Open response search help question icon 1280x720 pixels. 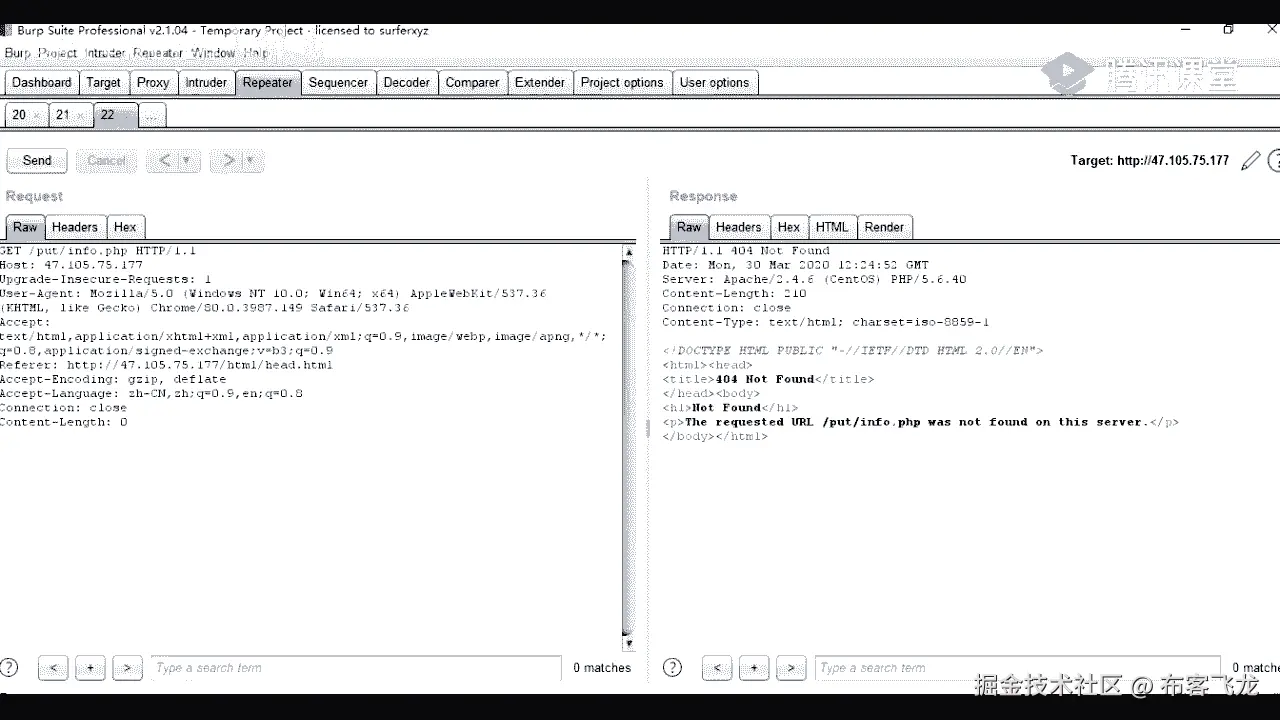coord(672,667)
